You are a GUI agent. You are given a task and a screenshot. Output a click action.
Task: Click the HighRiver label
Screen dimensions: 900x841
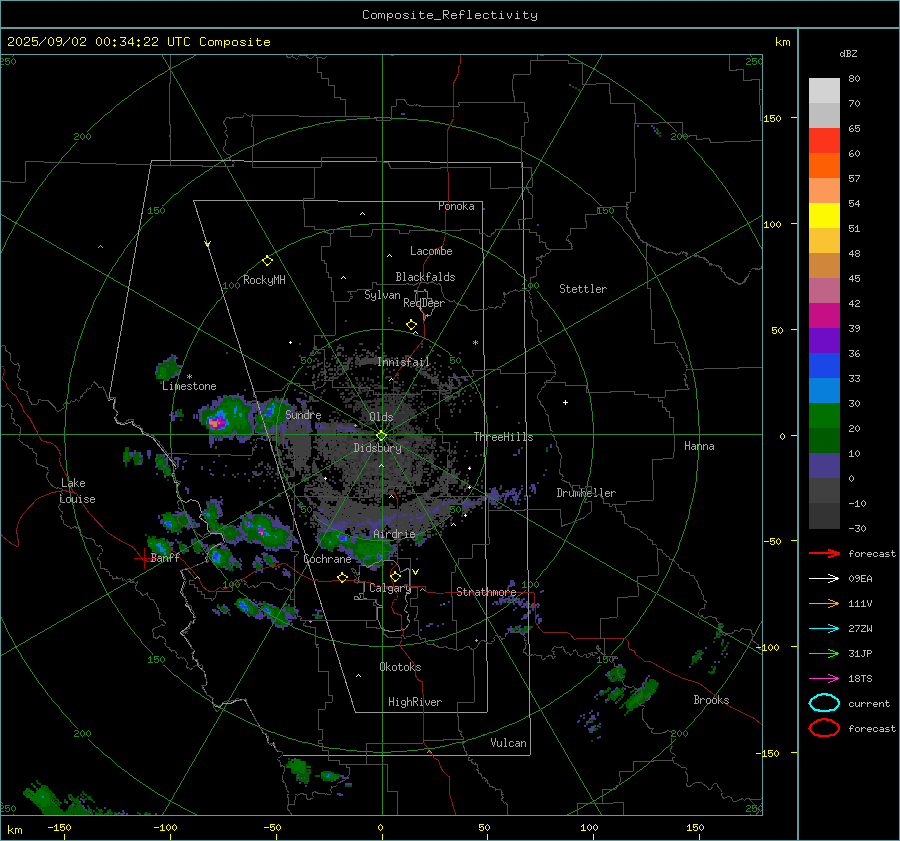(x=415, y=702)
